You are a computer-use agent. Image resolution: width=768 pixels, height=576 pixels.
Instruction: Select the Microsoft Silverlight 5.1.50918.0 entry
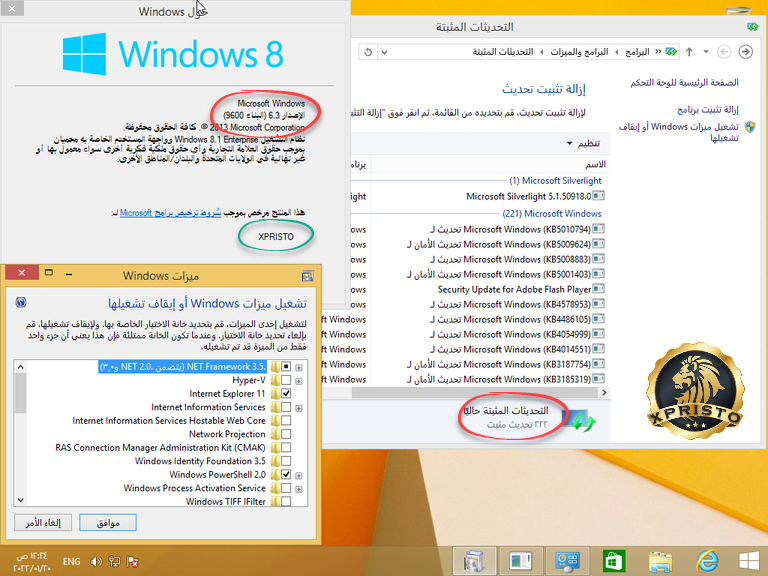pyautogui.click(x=535, y=196)
